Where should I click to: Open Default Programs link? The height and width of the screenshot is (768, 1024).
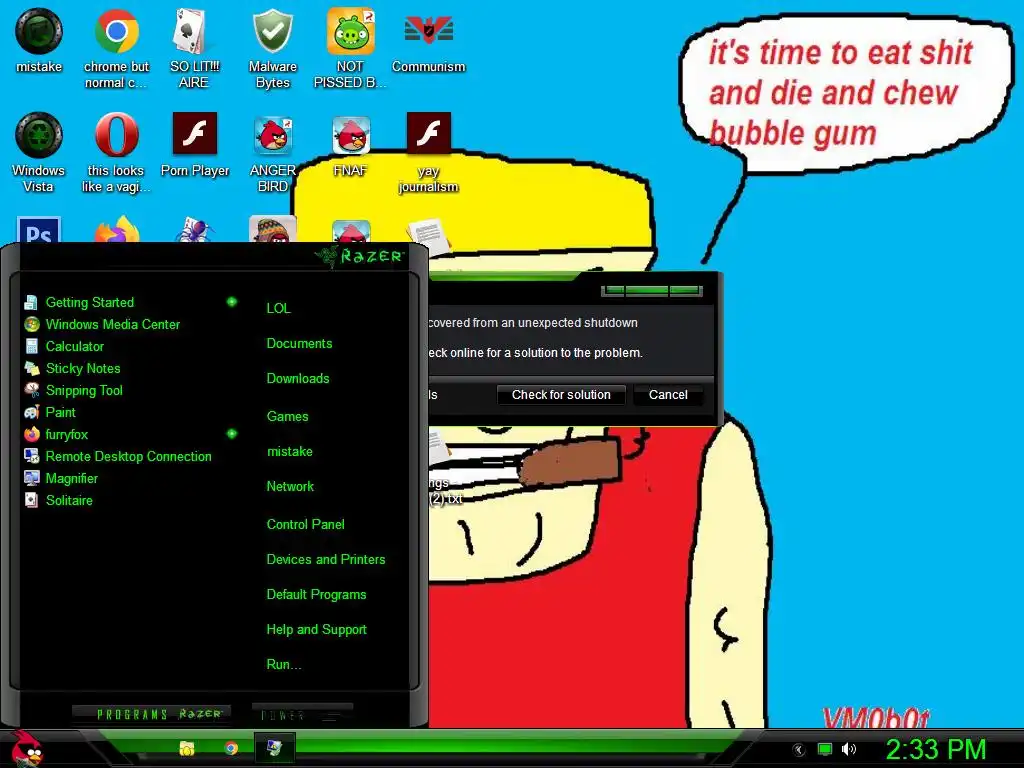tap(316, 595)
